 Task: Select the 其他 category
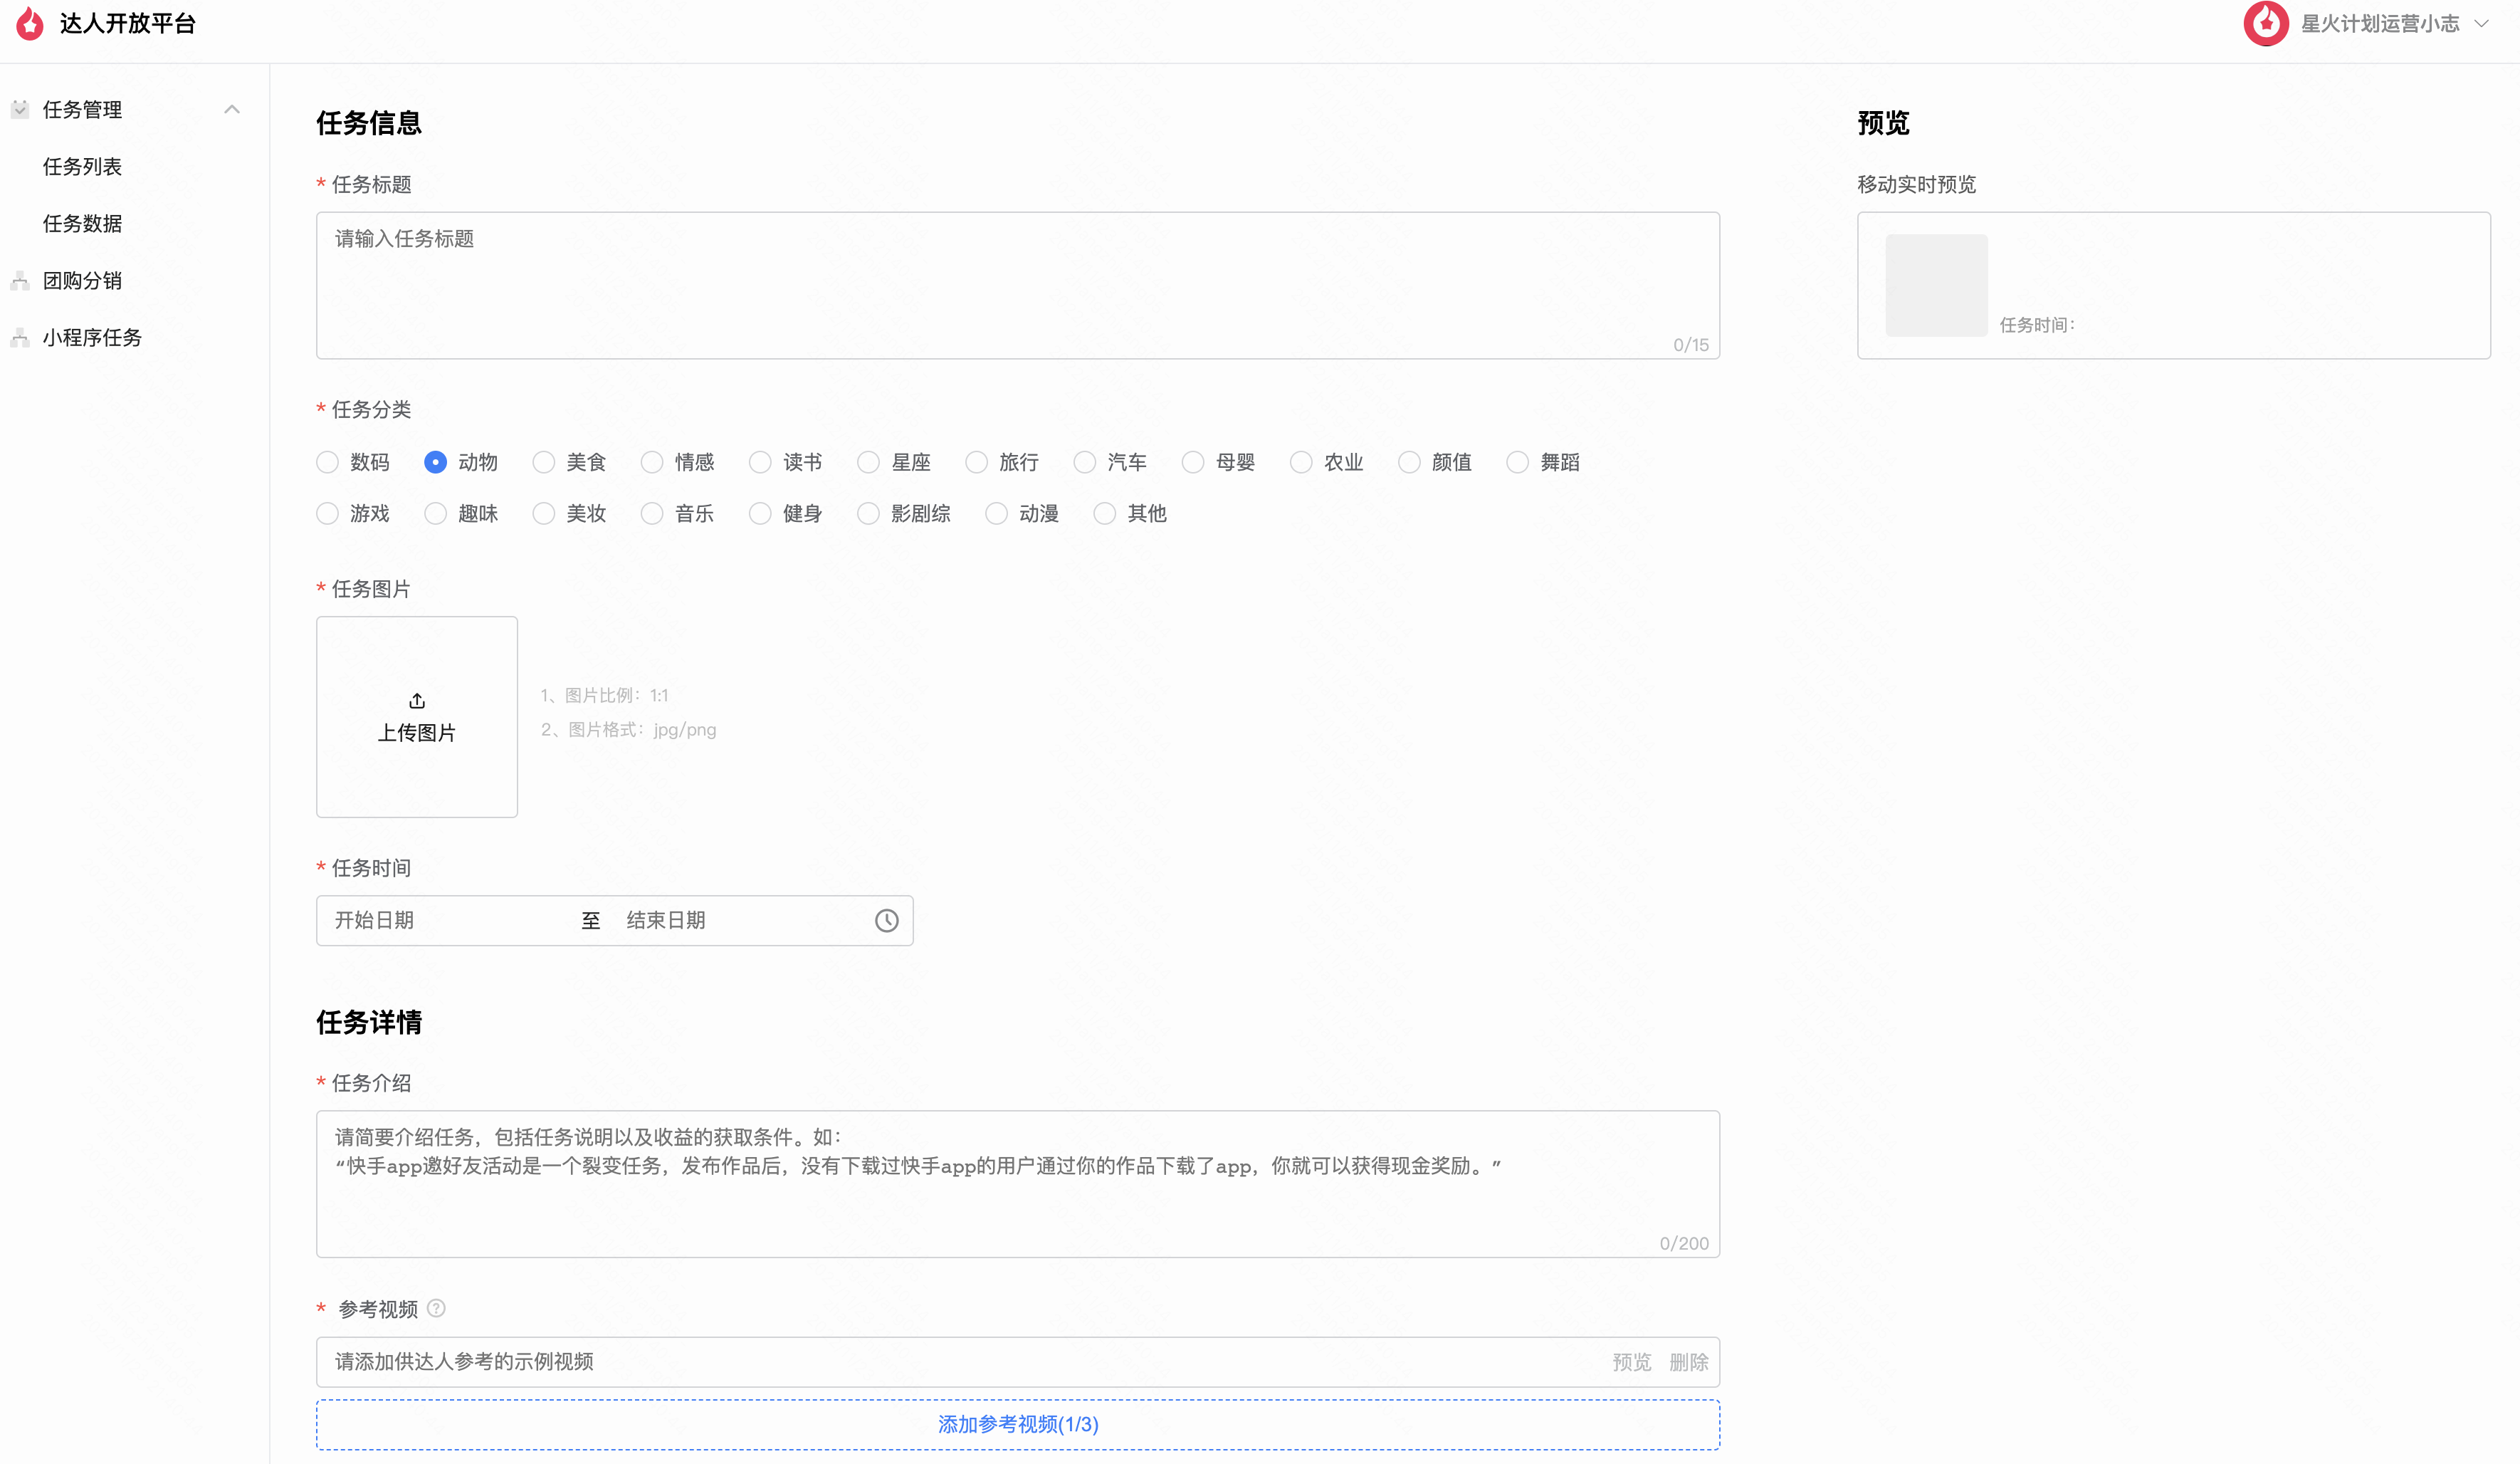(1130, 513)
